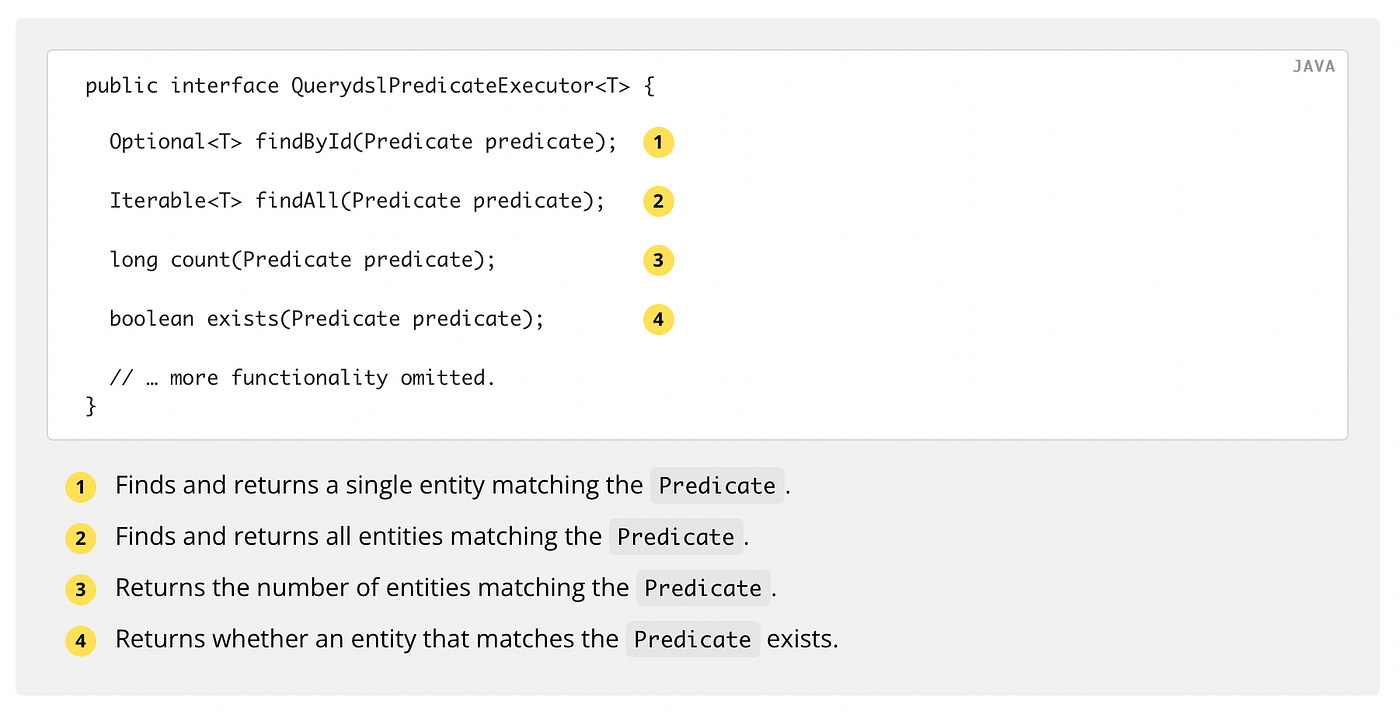Click the 'more functionality omitted' comment line

(302, 378)
